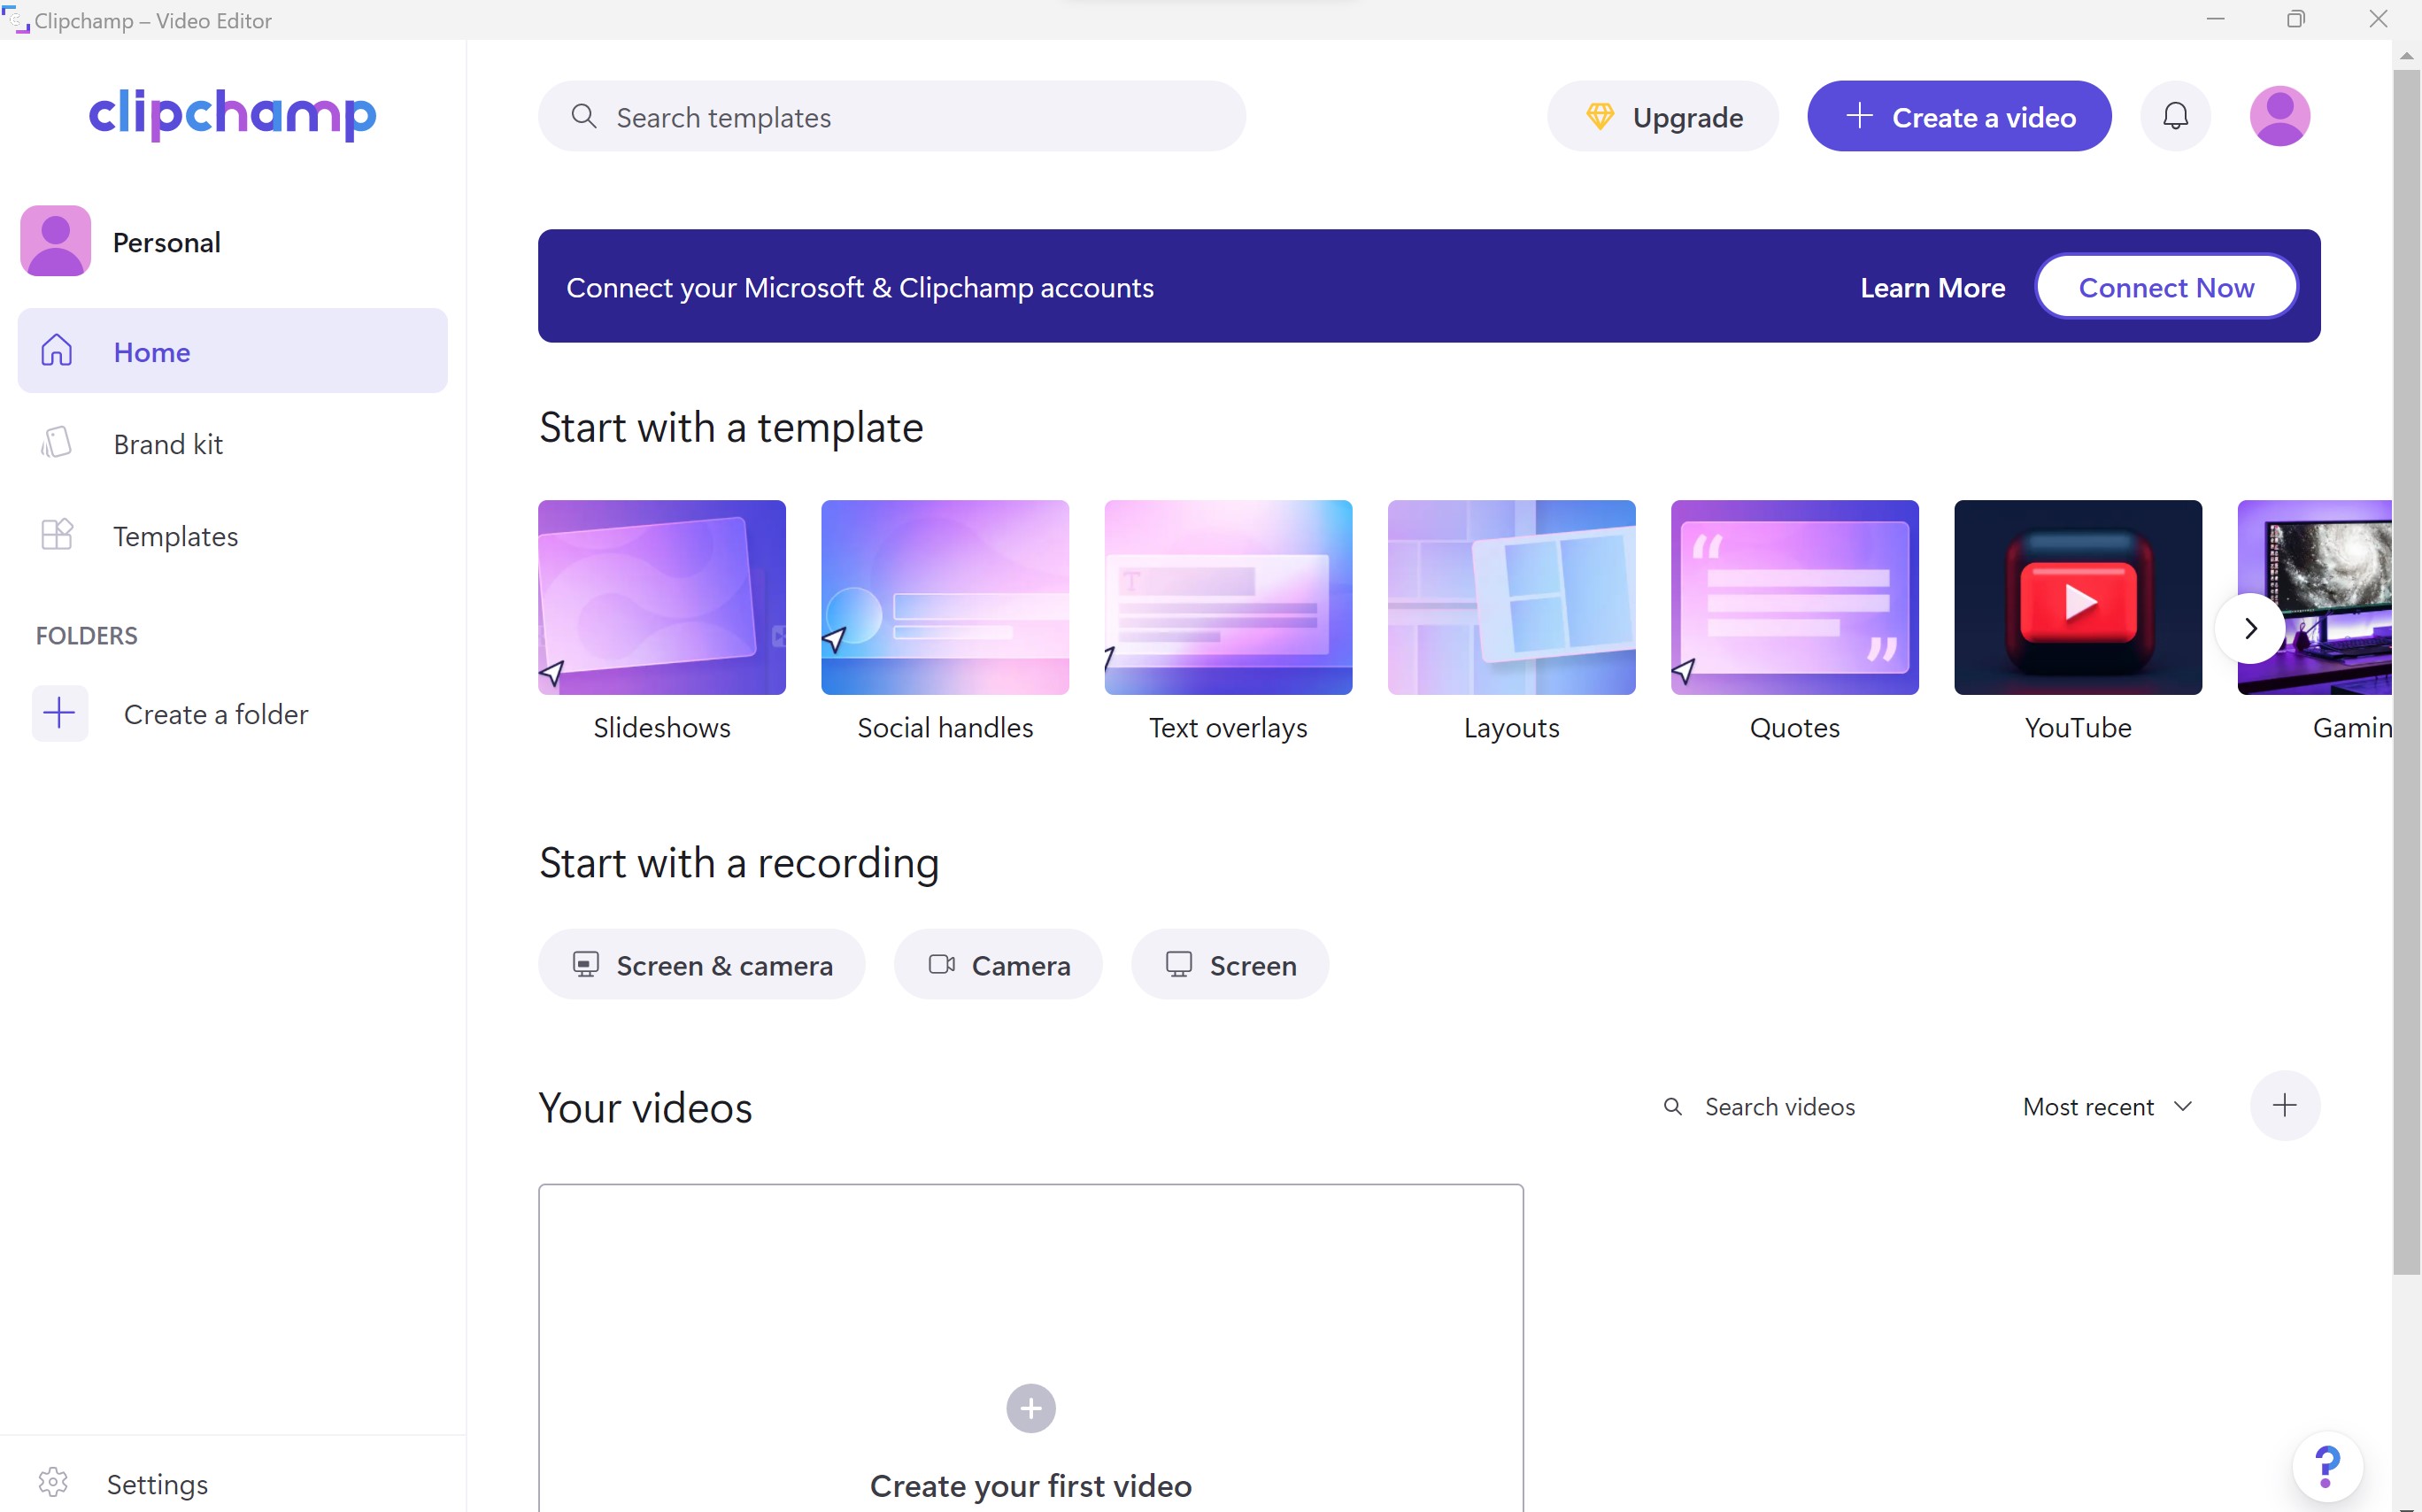The height and width of the screenshot is (1512, 2422).
Task: Open Brand kit in sidebar
Action: pos(232,443)
